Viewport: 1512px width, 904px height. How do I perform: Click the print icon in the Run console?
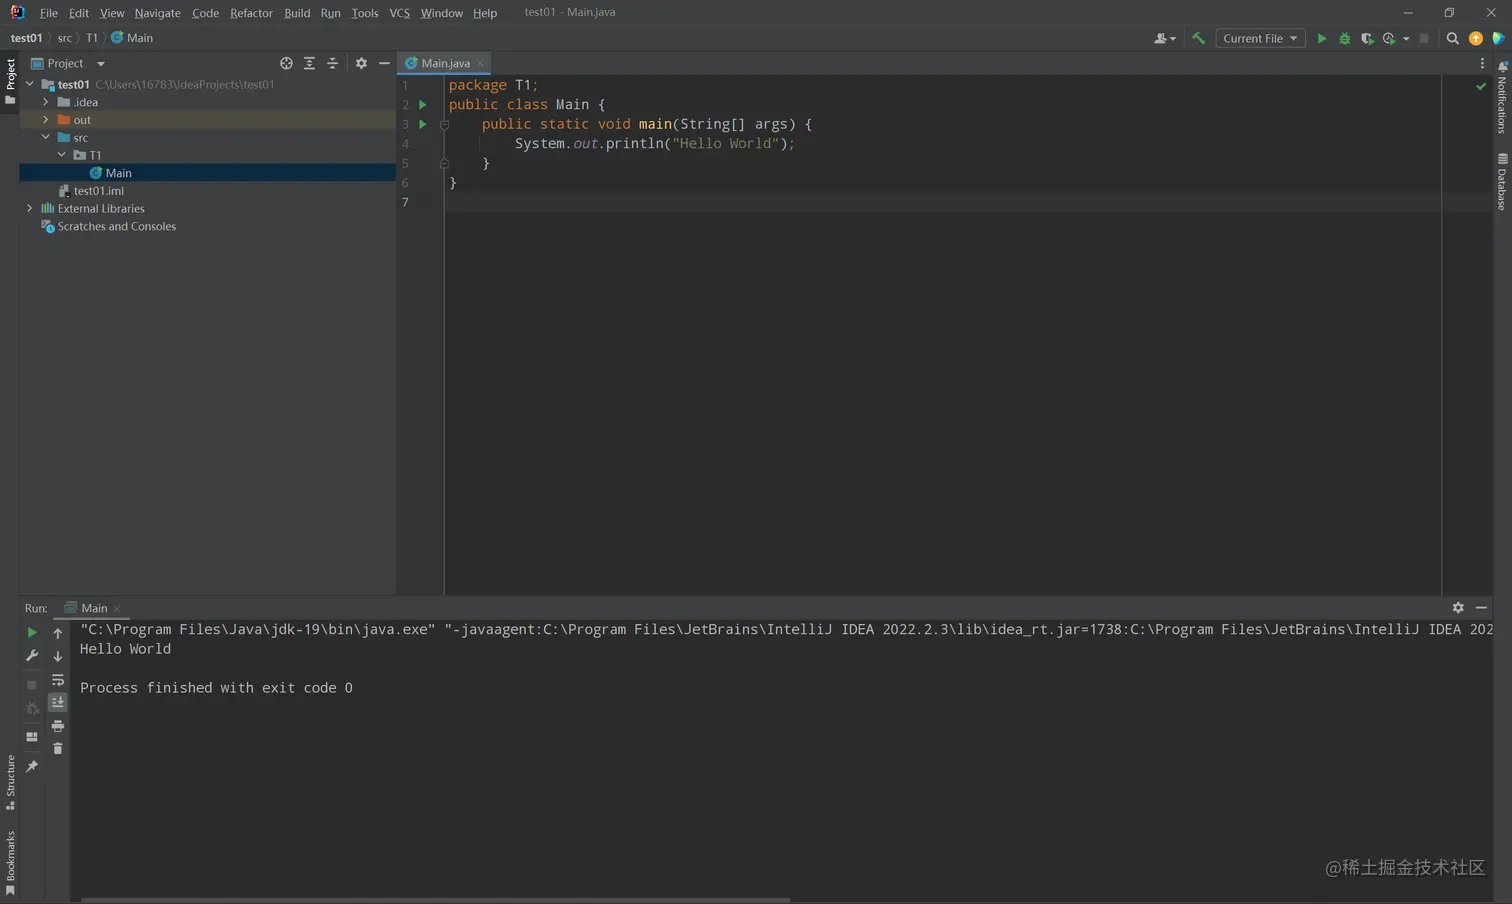pyautogui.click(x=58, y=726)
